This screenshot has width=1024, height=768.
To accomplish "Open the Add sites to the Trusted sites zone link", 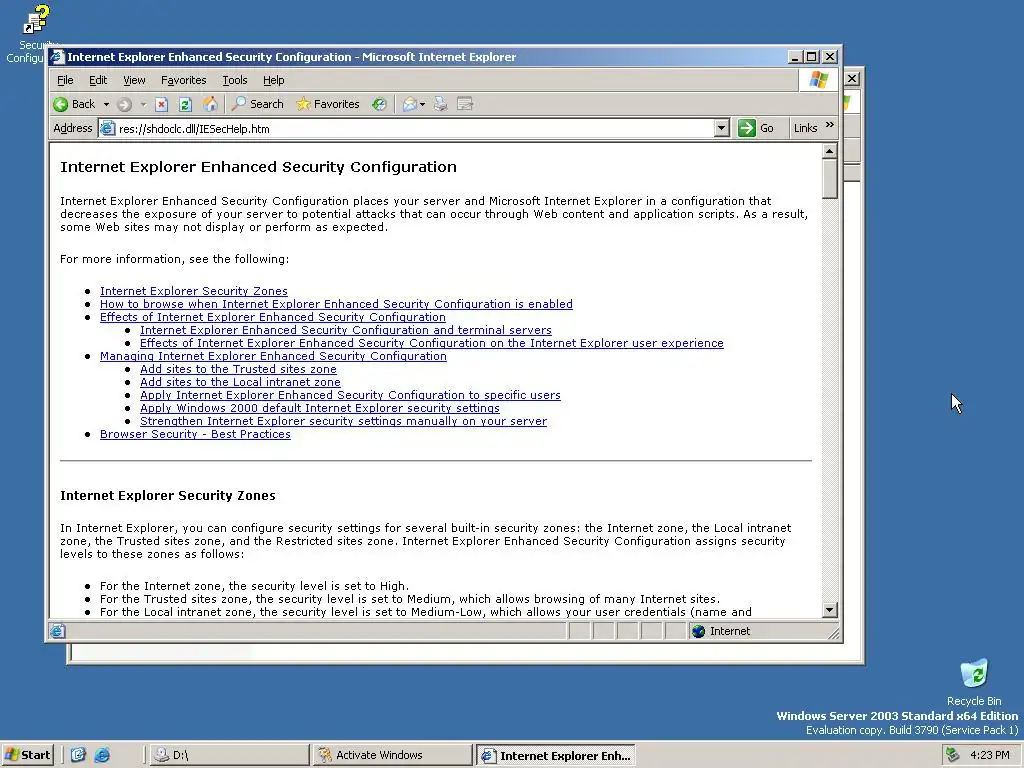I will [238, 369].
